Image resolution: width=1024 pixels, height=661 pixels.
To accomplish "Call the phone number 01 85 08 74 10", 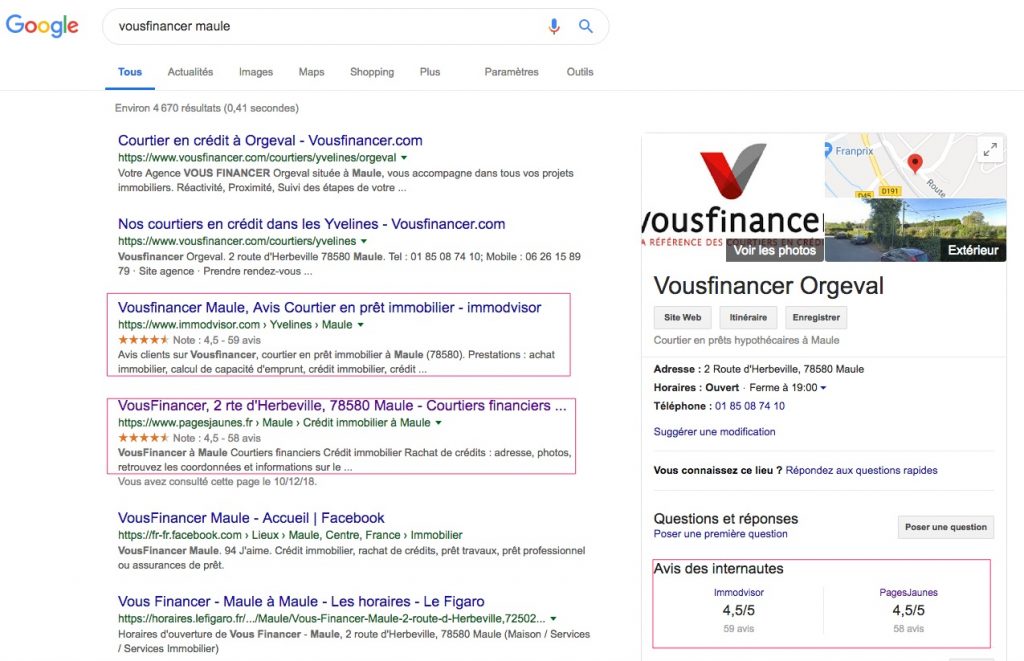I will click(749, 406).
